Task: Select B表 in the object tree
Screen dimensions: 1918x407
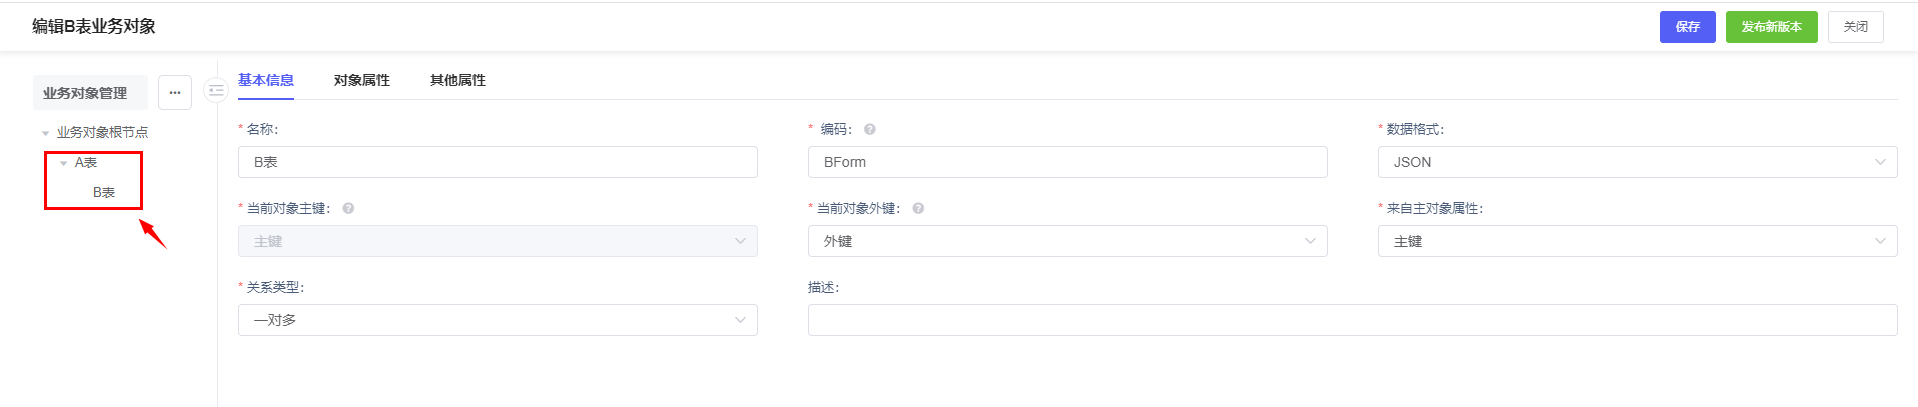Action: pos(104,192)
